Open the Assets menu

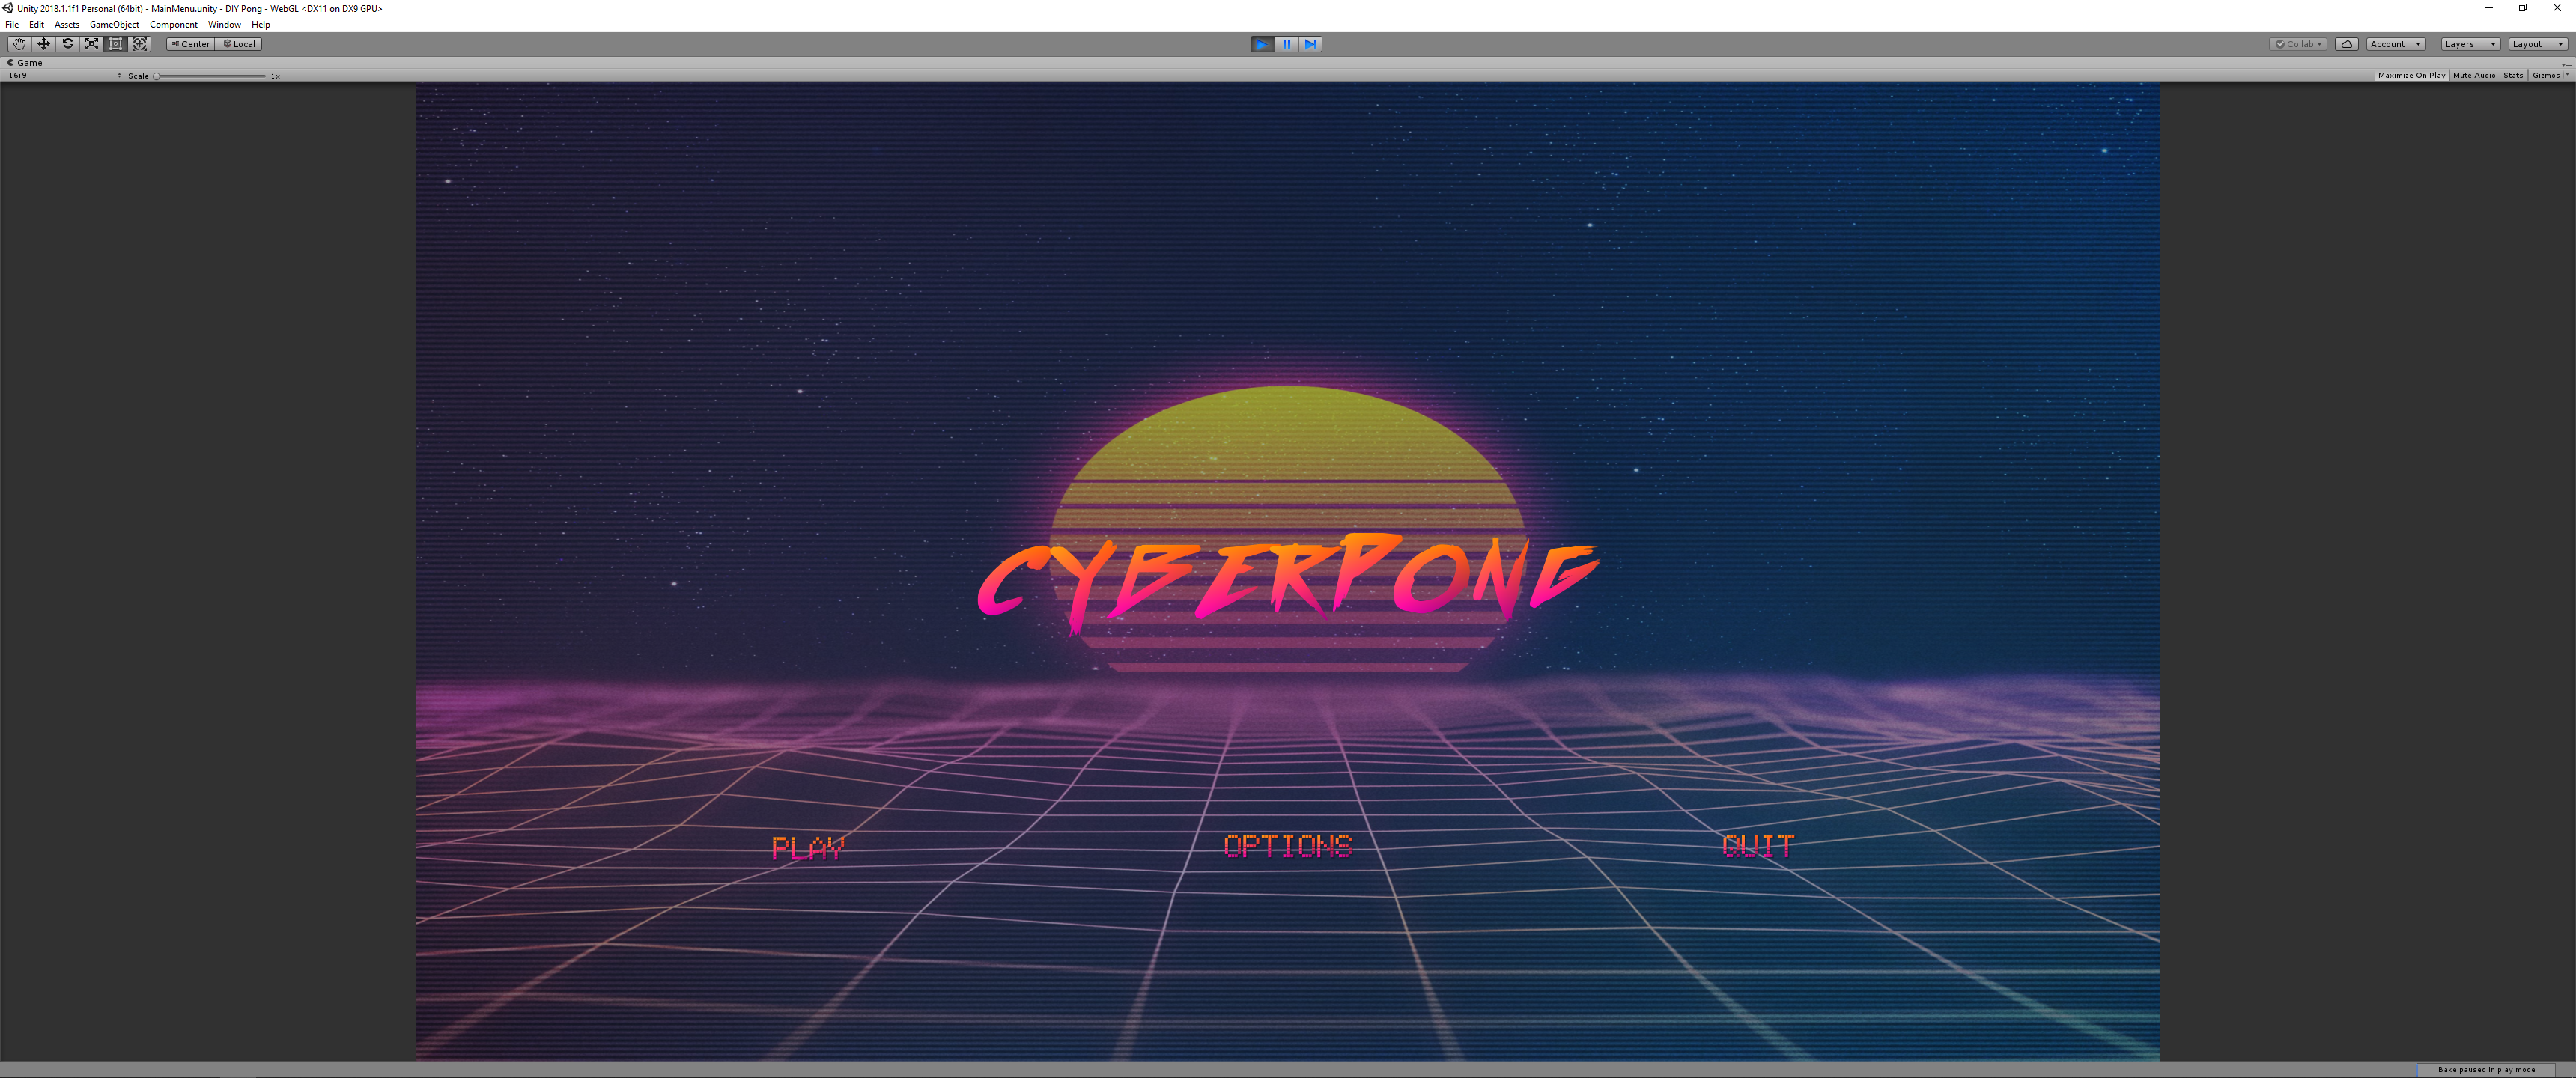(67, 24)
